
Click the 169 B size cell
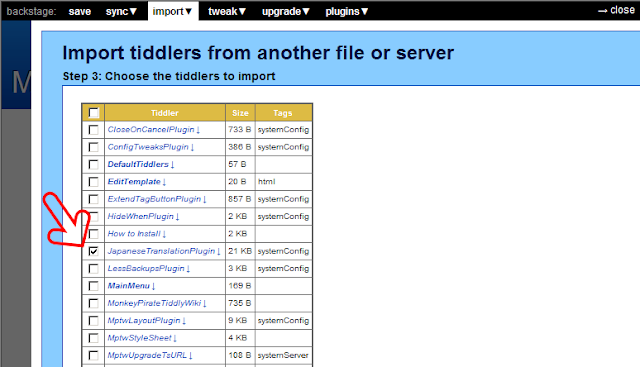(240, 286)
